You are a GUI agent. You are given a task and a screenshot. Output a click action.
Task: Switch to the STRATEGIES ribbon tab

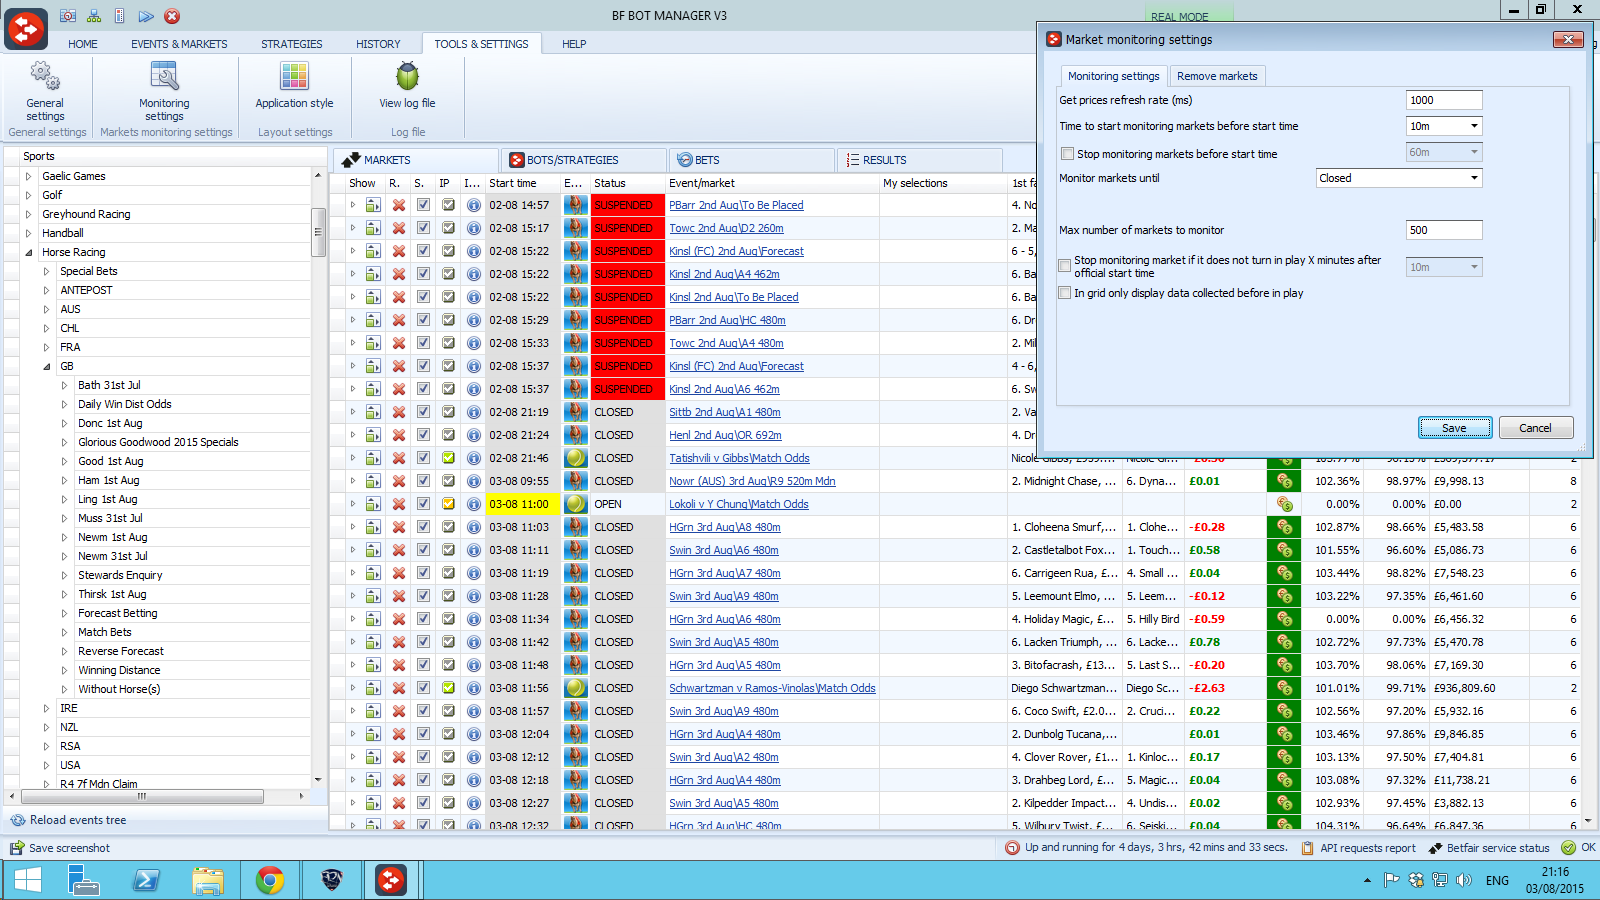click(x=292, y=44)
